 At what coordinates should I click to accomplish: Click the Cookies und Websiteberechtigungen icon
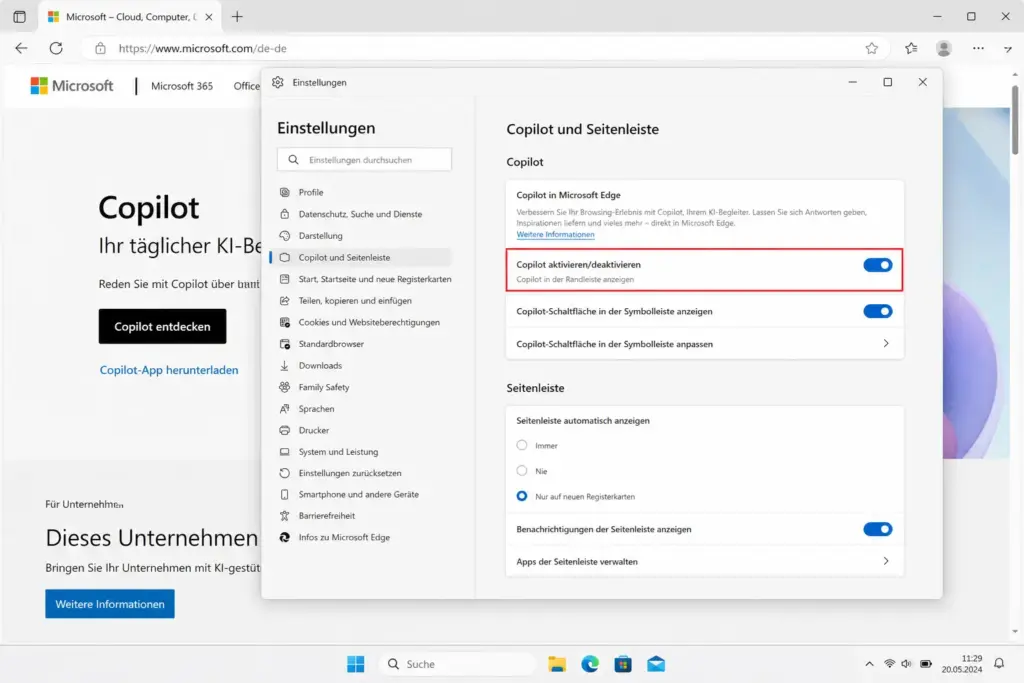(x=285, y=322)
